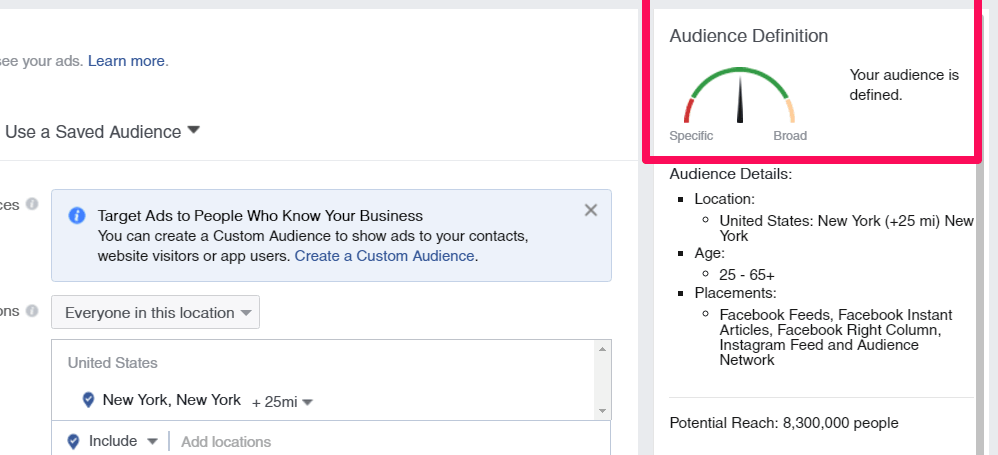
Task: Click the pin icon beside New York, New York
Action: pos(89,400)
